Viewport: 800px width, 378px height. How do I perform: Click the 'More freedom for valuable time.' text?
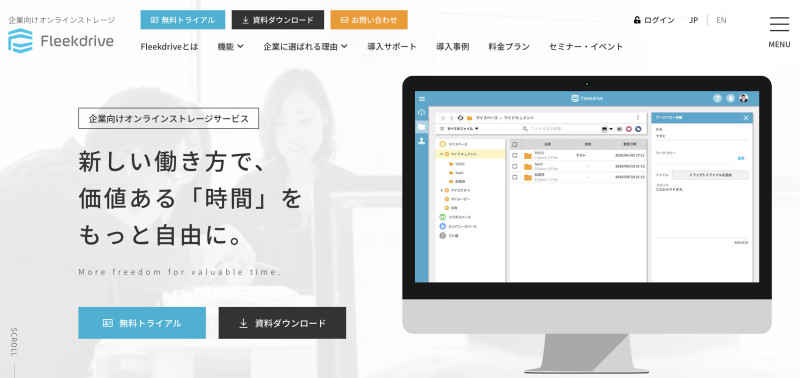[x=180, y=272]
